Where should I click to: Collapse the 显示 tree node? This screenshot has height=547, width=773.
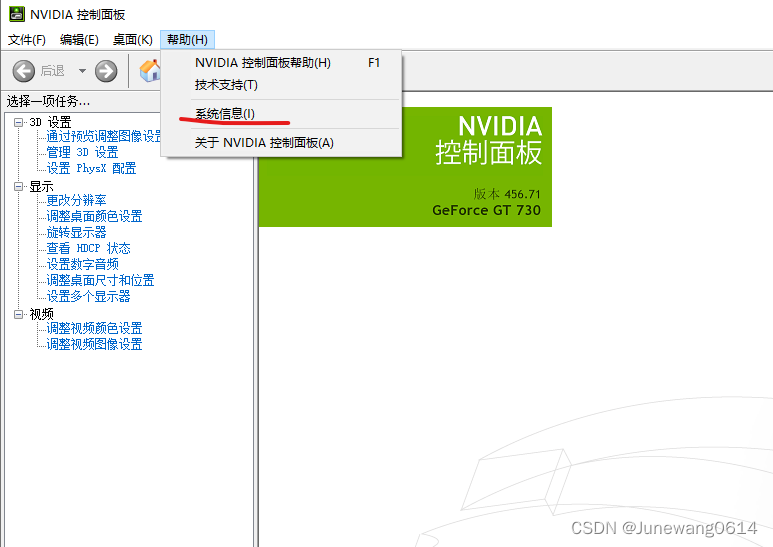click(19, 186)
